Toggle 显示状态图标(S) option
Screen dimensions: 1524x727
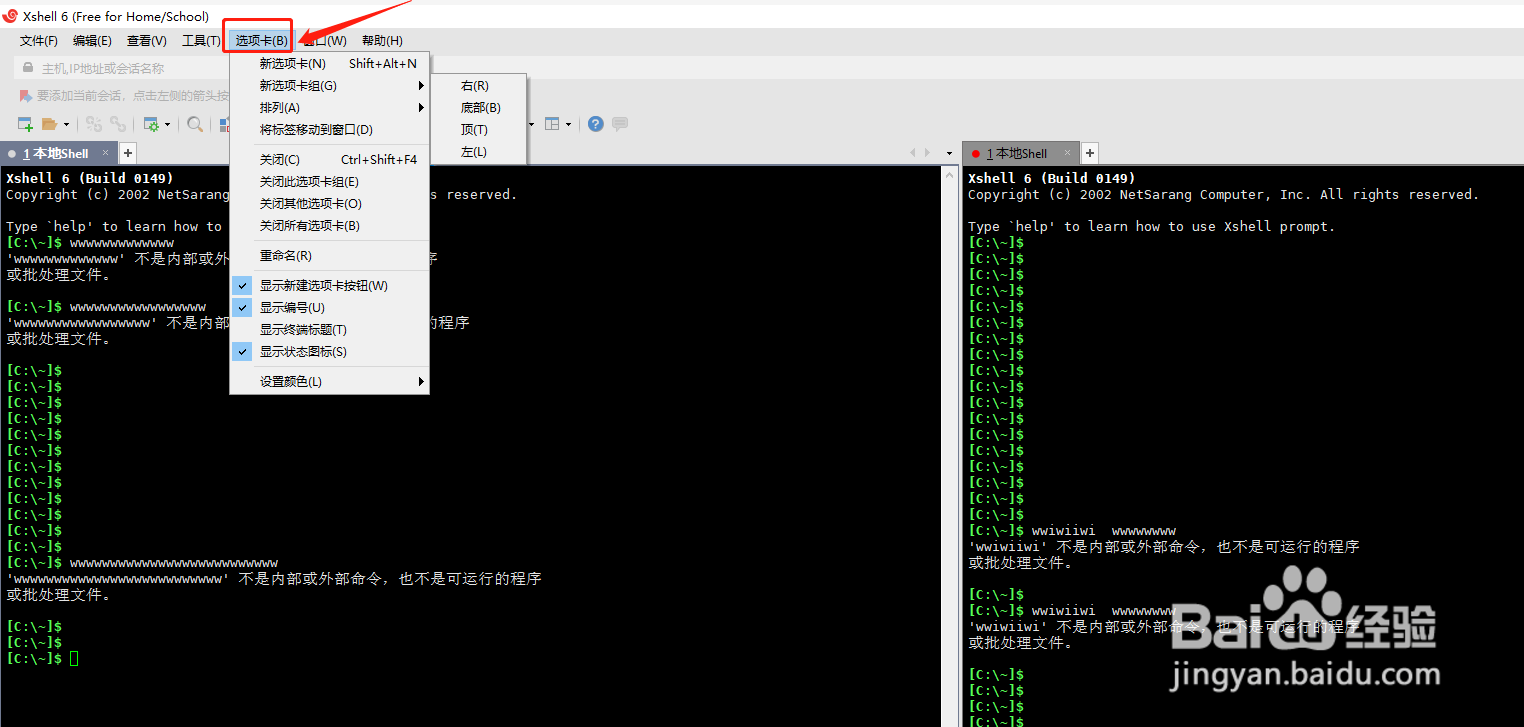(x=330, y=351)
